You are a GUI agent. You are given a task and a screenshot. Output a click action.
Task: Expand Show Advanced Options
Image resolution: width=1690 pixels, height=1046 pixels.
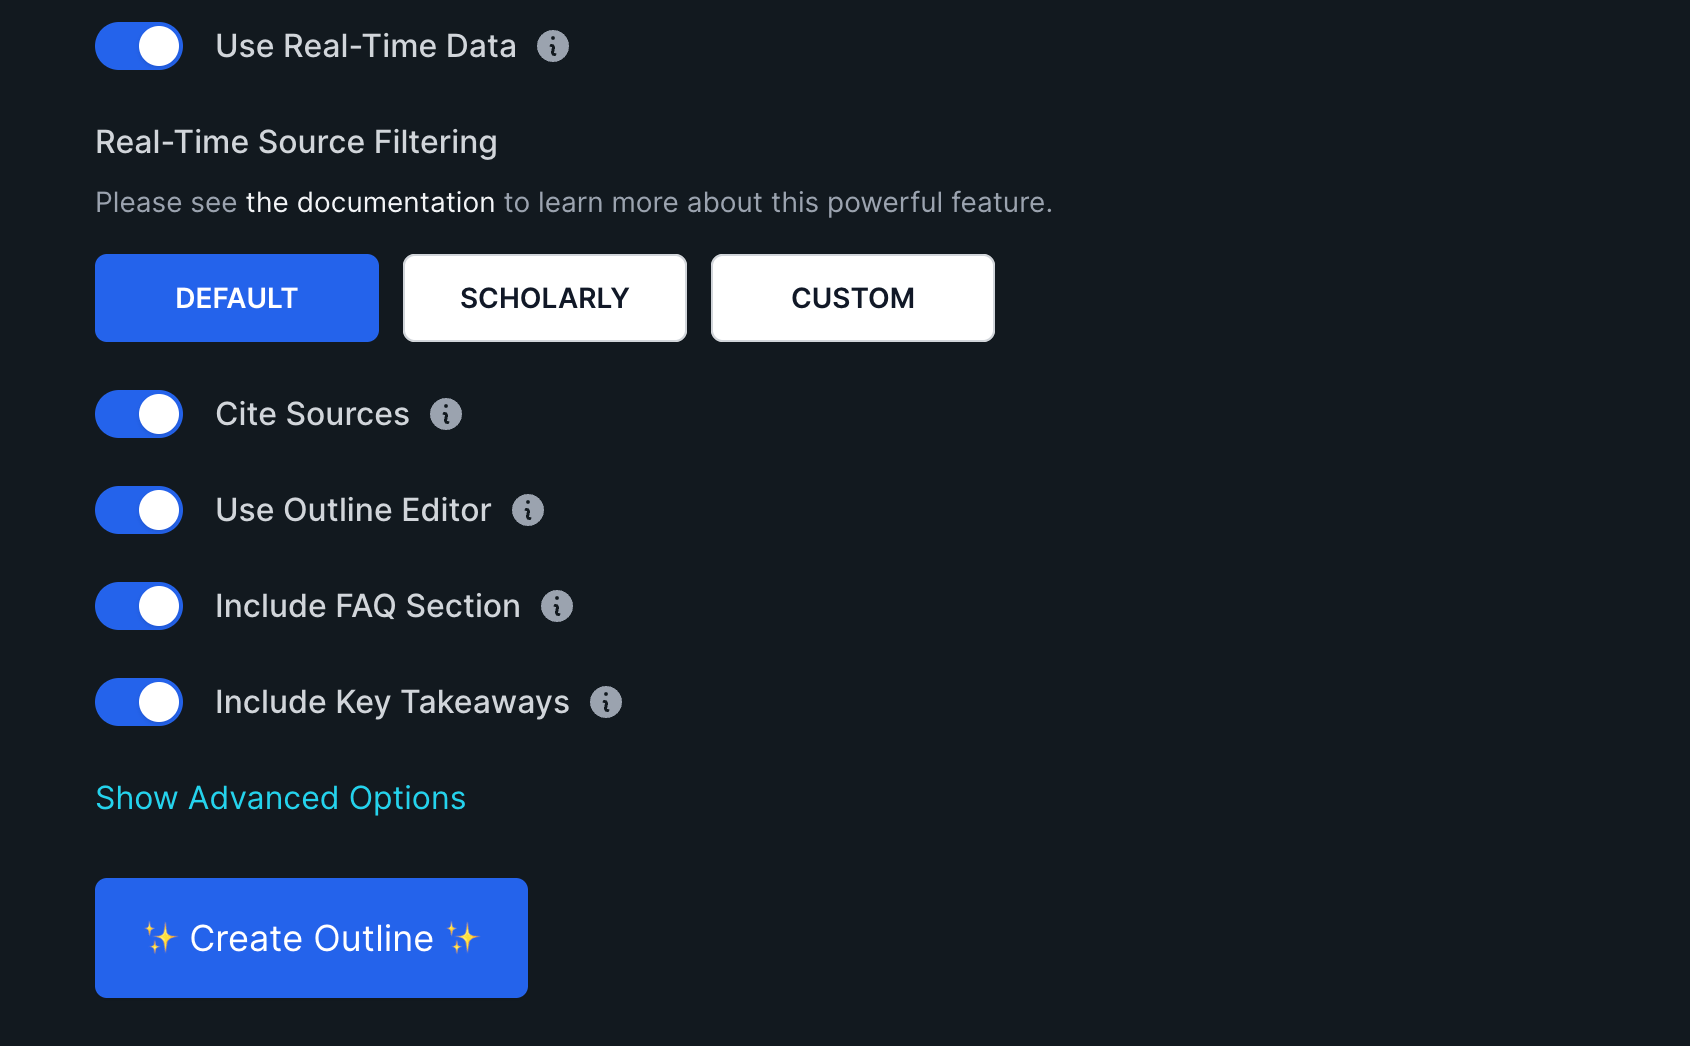tap(280, 798)
